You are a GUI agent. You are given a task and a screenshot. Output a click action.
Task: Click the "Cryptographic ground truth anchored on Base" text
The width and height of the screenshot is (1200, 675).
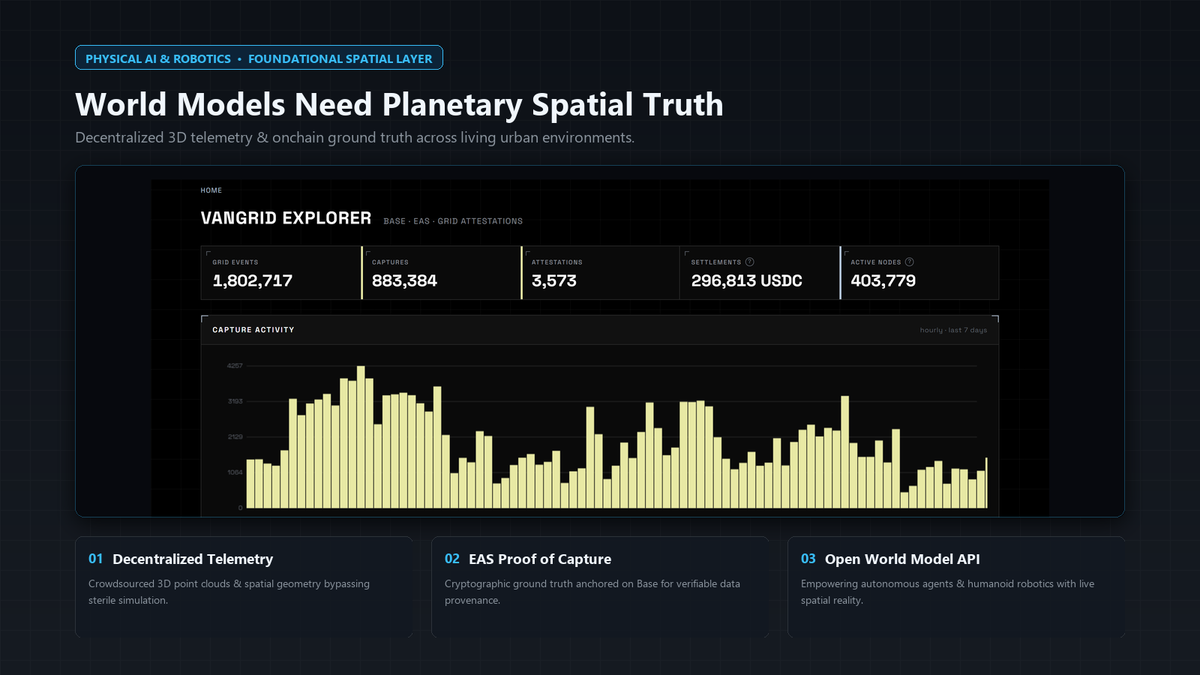pyautogui.click(x=593, y=592)
